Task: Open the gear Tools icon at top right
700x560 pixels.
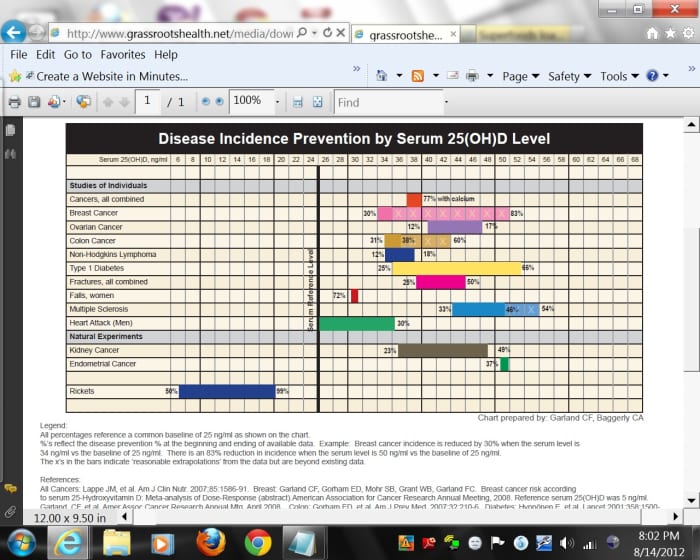Action: tap(689, 33)
